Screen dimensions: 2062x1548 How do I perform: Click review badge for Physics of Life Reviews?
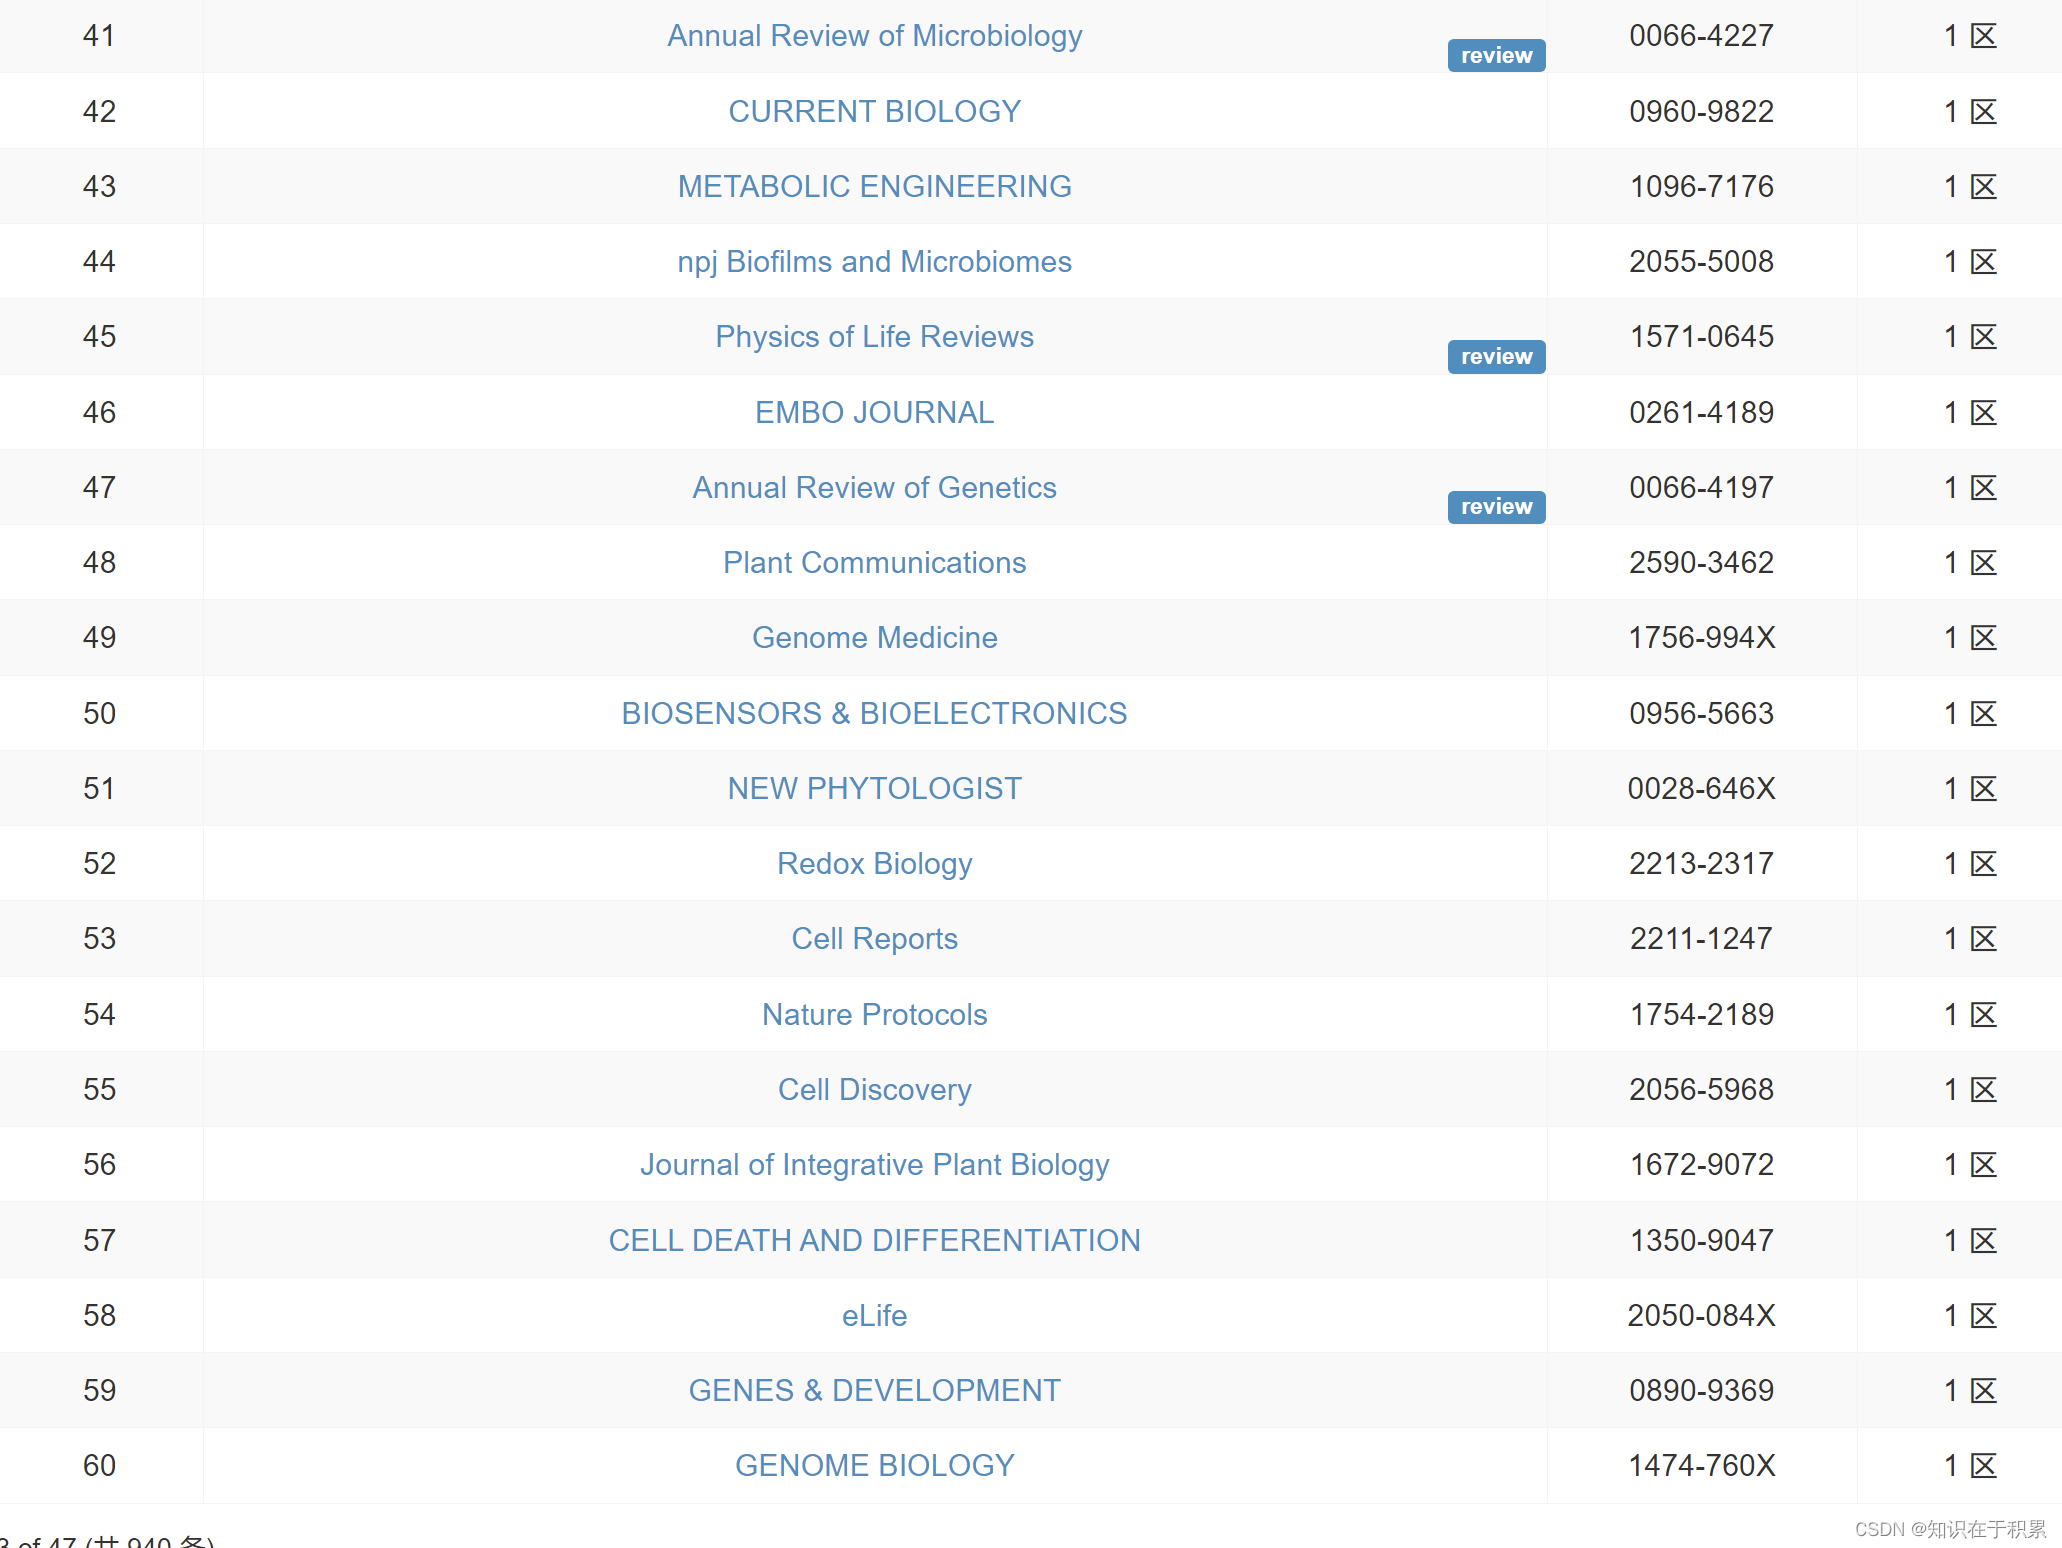pos(1496,357)
